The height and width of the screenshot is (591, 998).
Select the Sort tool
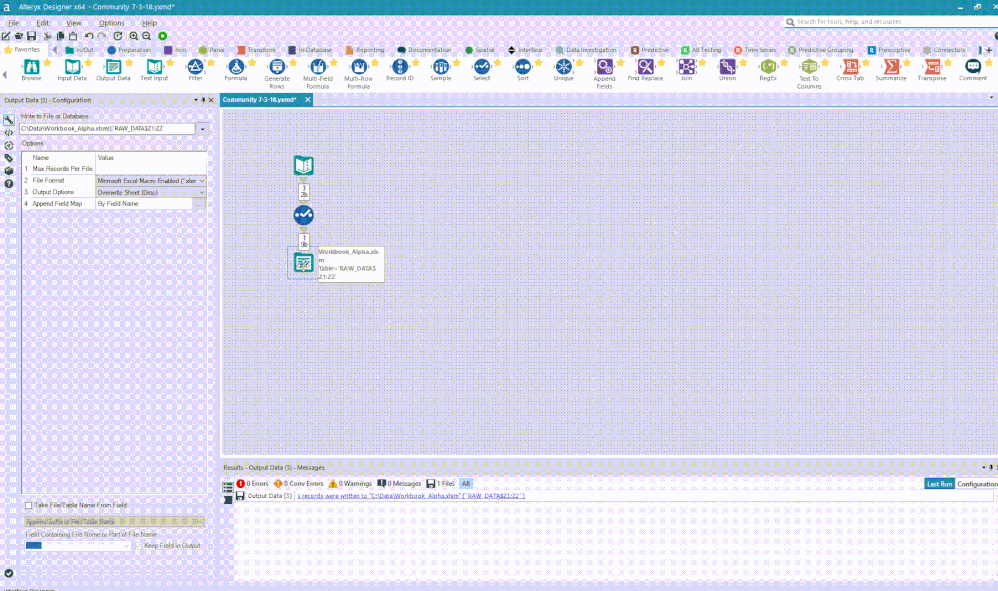pos(523,70)
